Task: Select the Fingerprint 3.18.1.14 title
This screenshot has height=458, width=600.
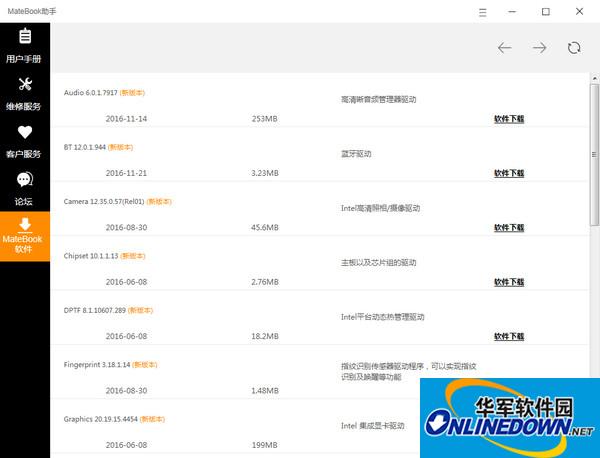Action: coord(97,365)
